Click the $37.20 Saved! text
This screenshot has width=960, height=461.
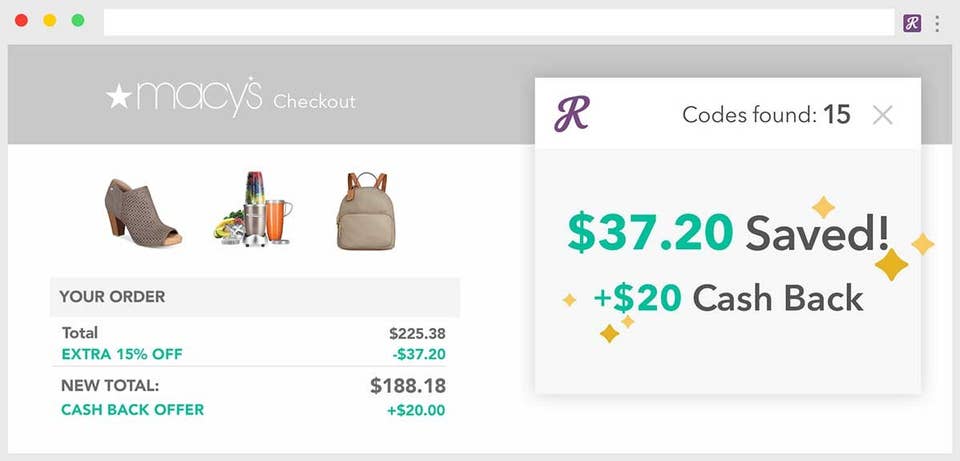click(x=728, y=233)
